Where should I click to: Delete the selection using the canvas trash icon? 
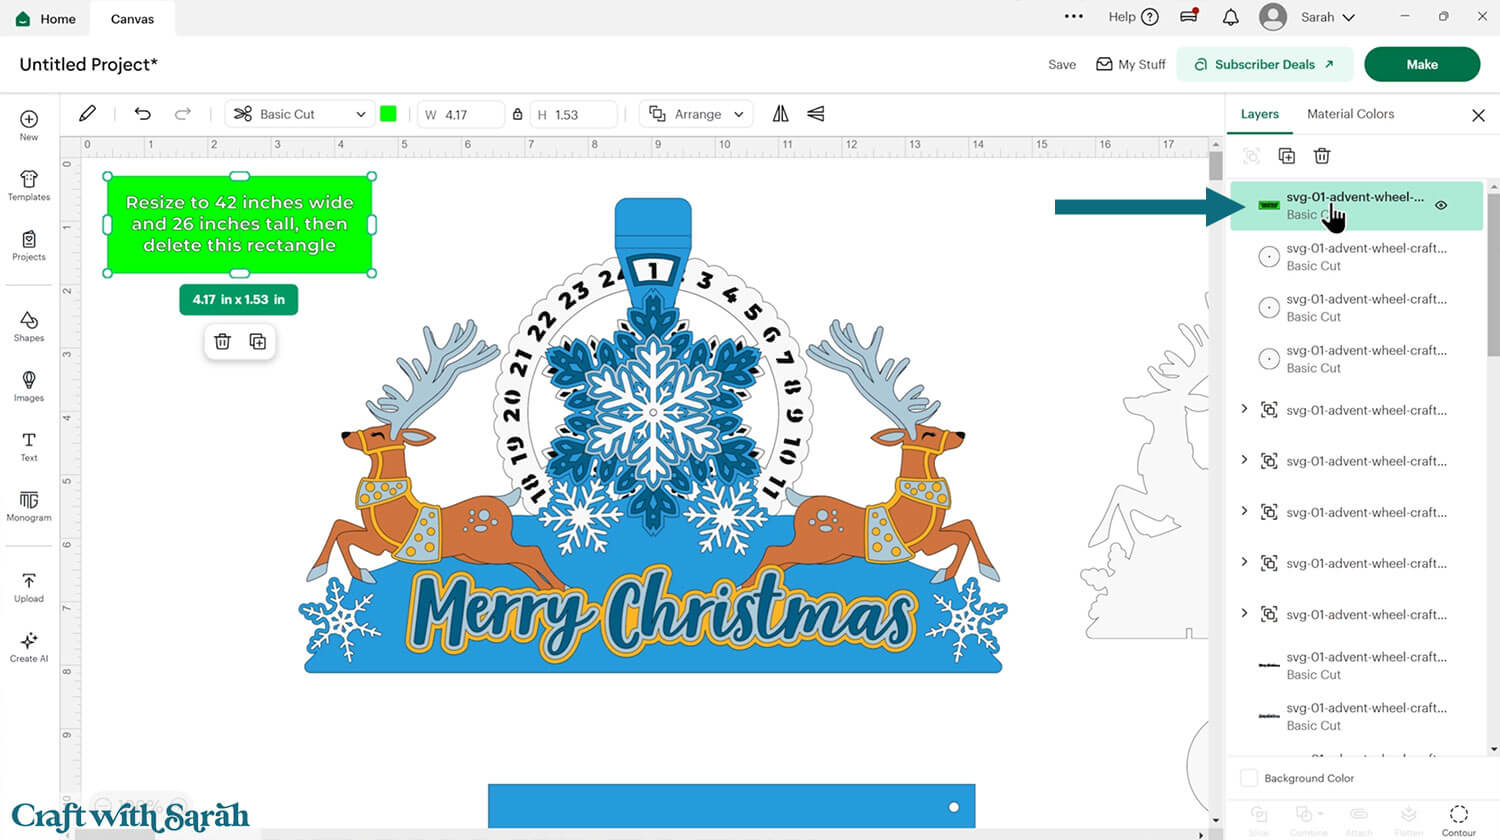[223, 341]
